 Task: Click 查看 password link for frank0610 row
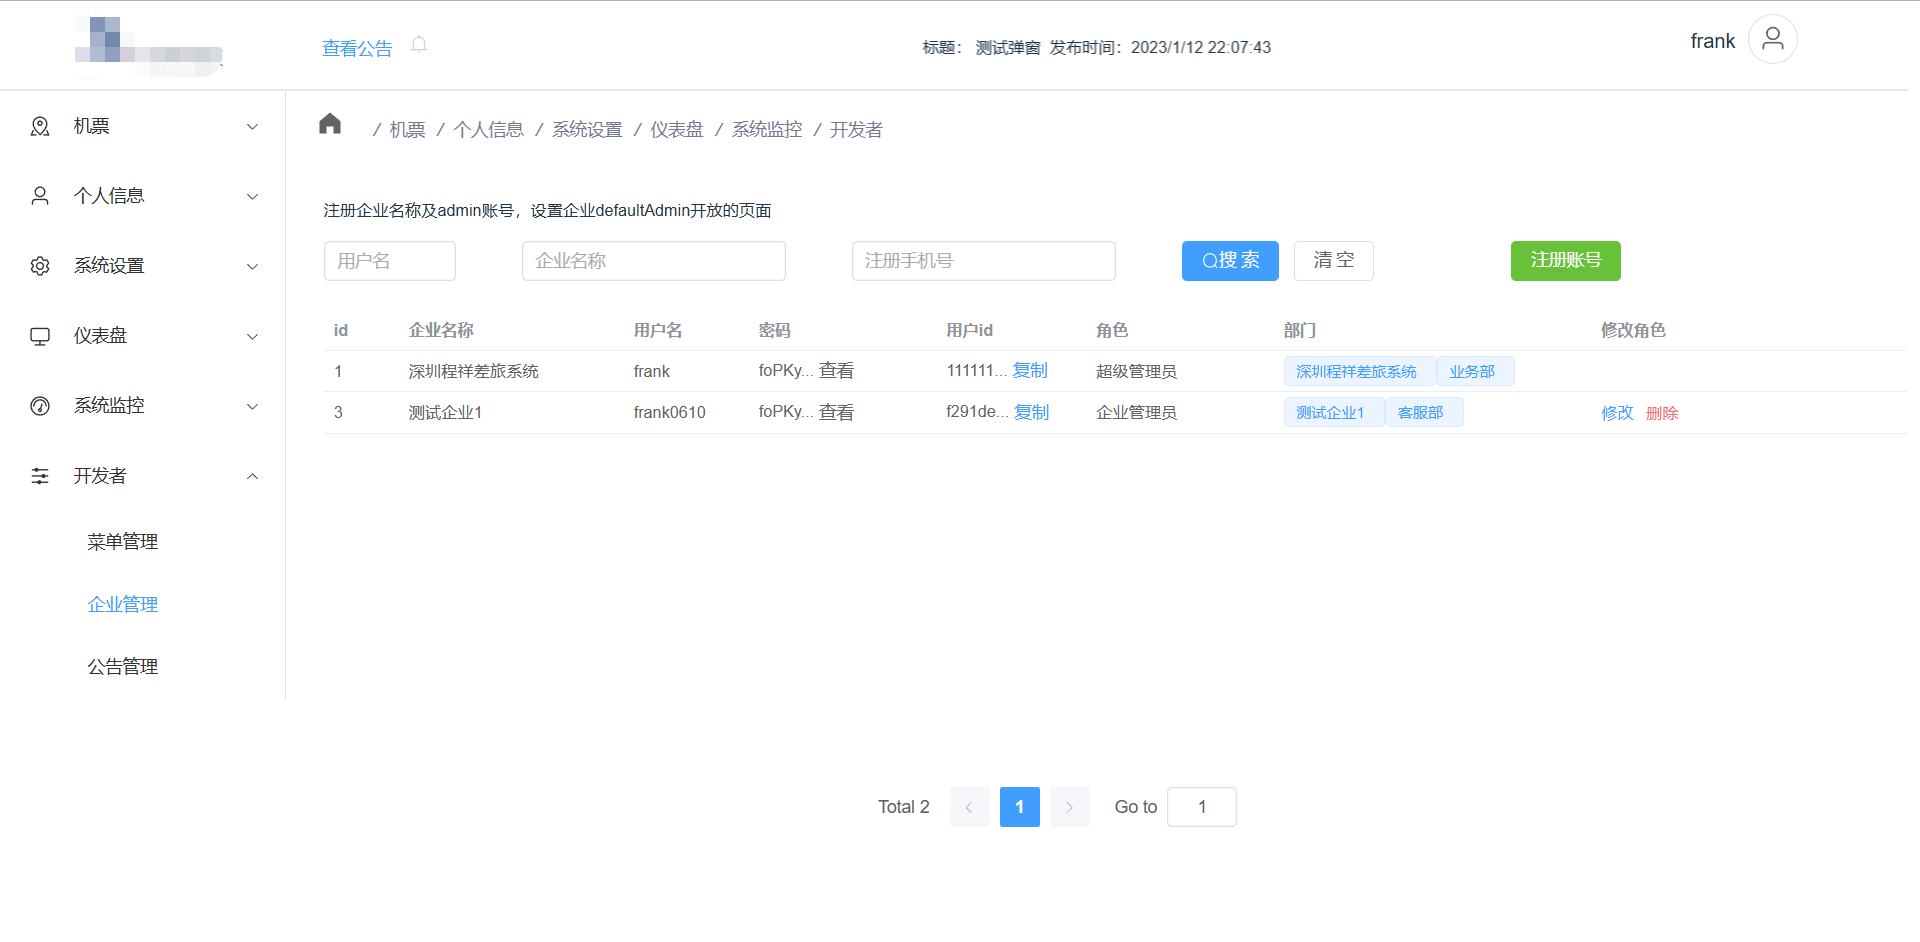click(x=837, y=412)
